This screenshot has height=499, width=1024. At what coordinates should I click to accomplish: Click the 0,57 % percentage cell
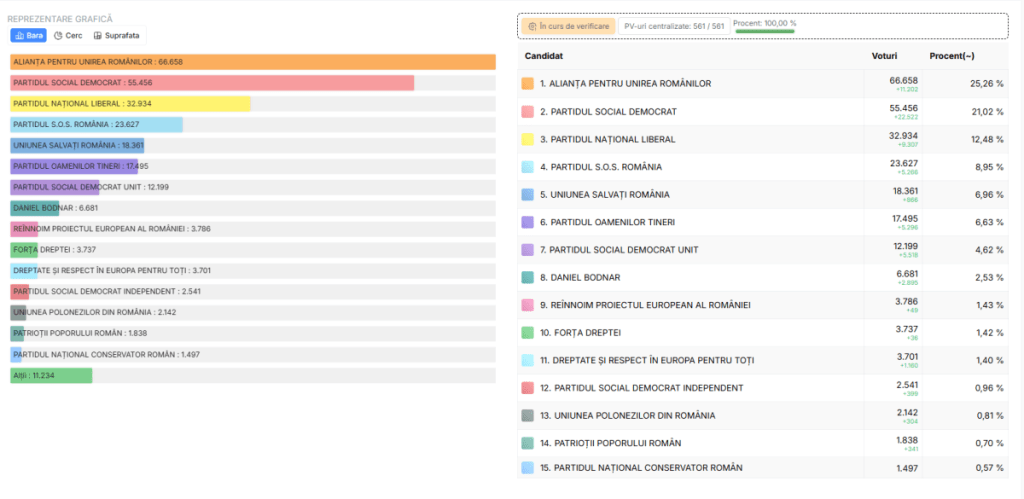990,468
